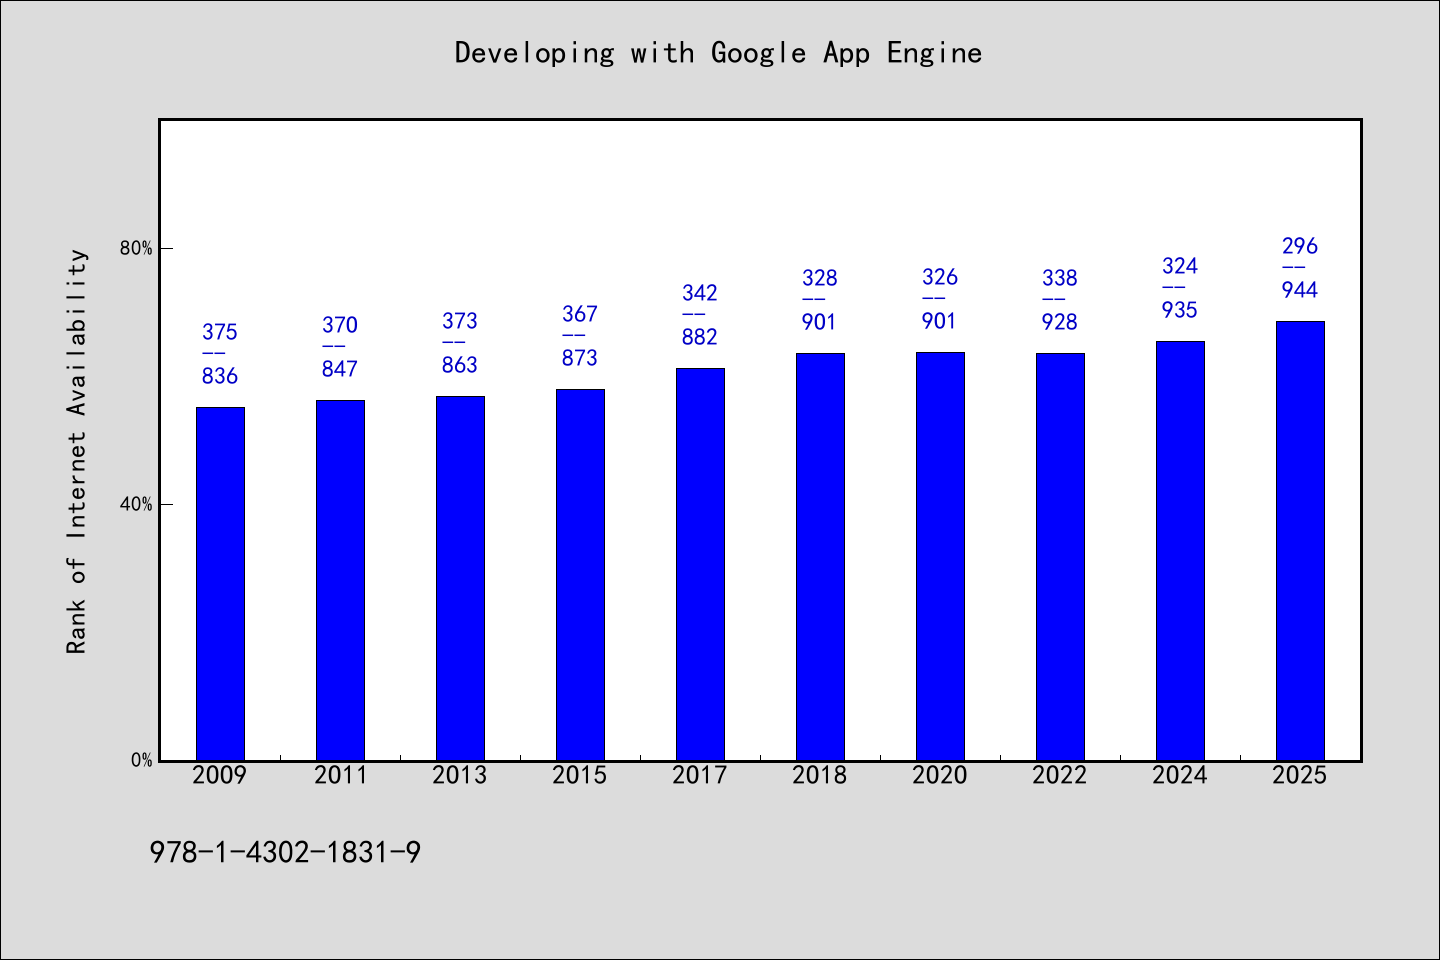The width and height of the screenshot is (1440, 960).
Task: Click x-axis label 2018
Action: [820, 775]
